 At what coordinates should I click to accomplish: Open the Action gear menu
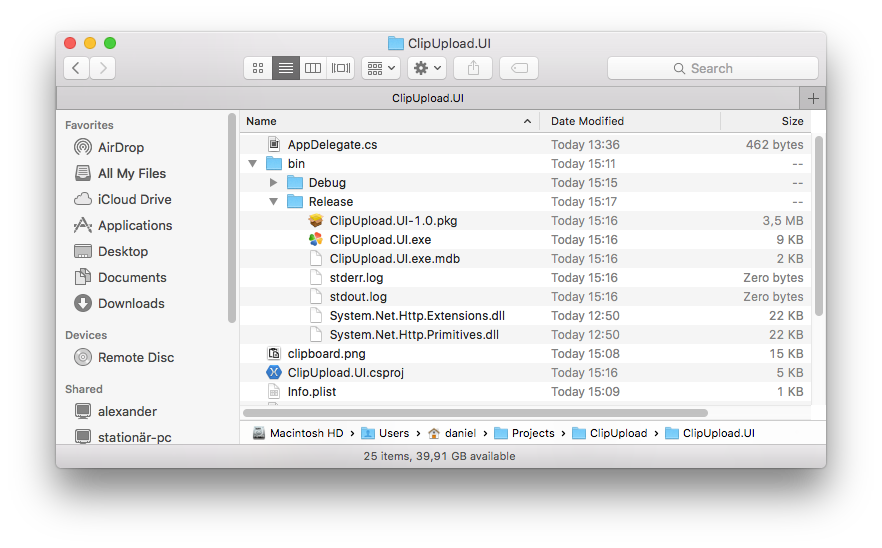tap(427, 68)
